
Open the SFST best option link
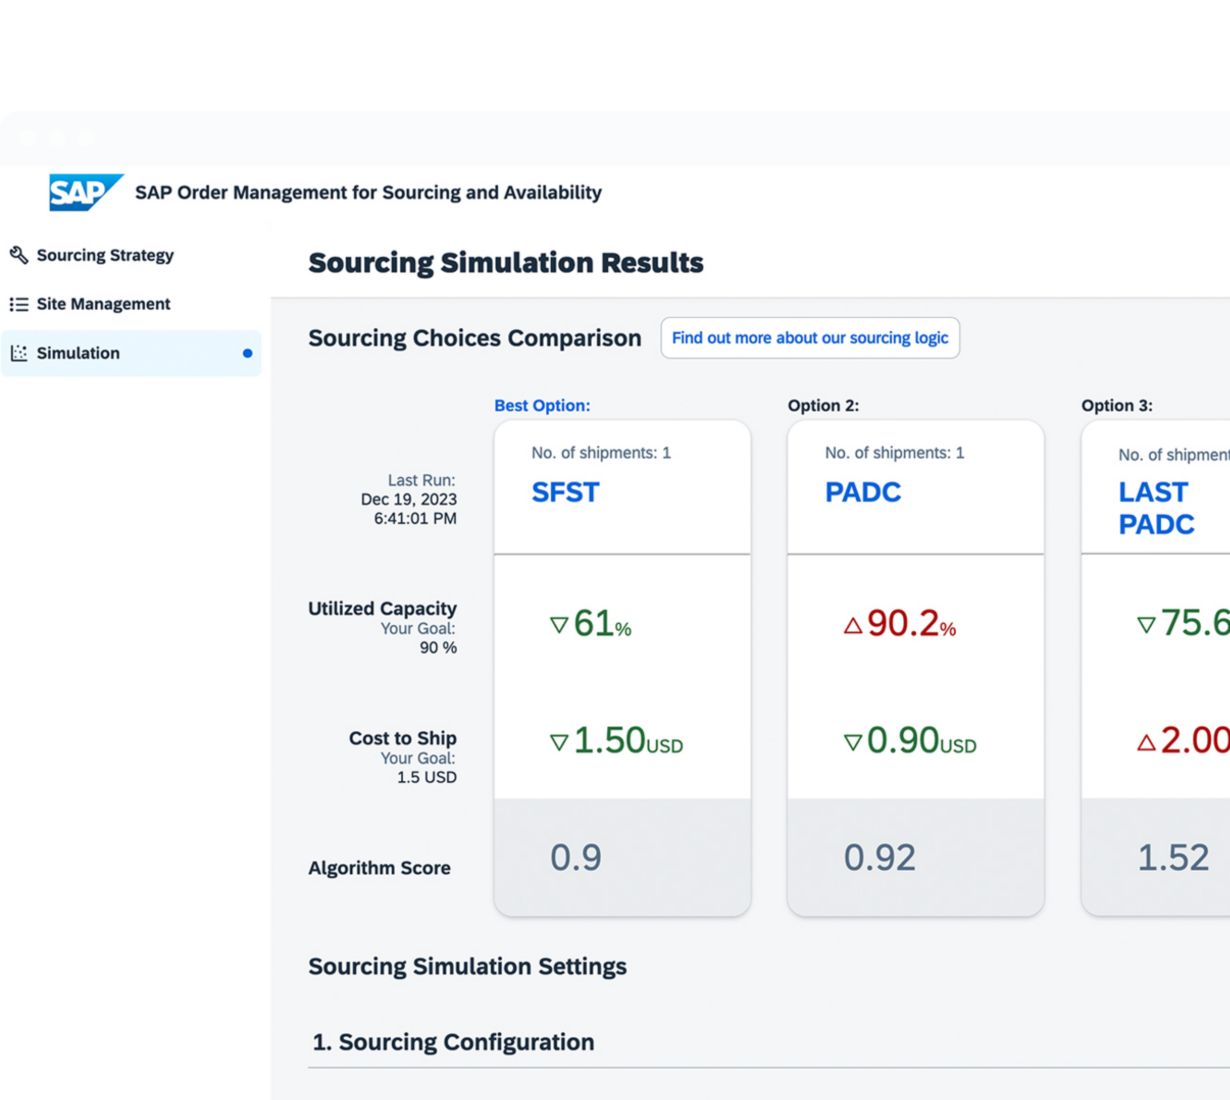pos(565,492)
